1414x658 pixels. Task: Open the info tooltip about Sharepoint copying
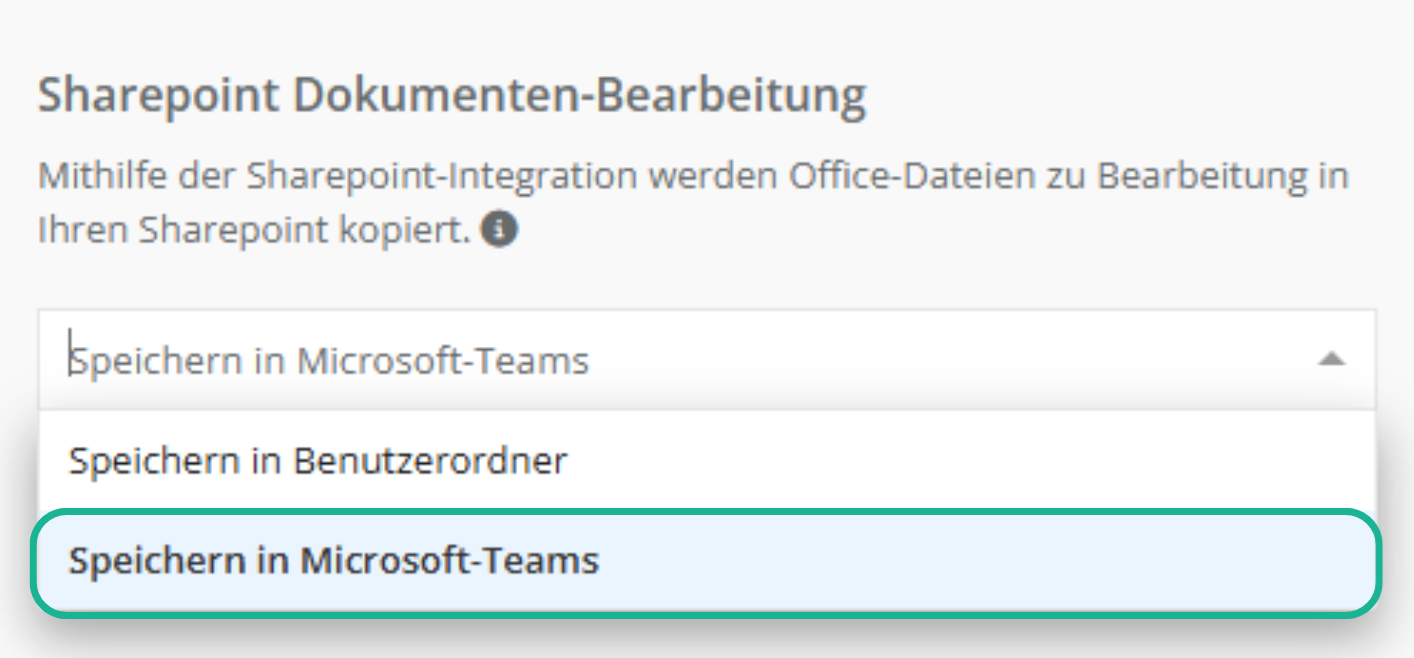tap(499, 230)
